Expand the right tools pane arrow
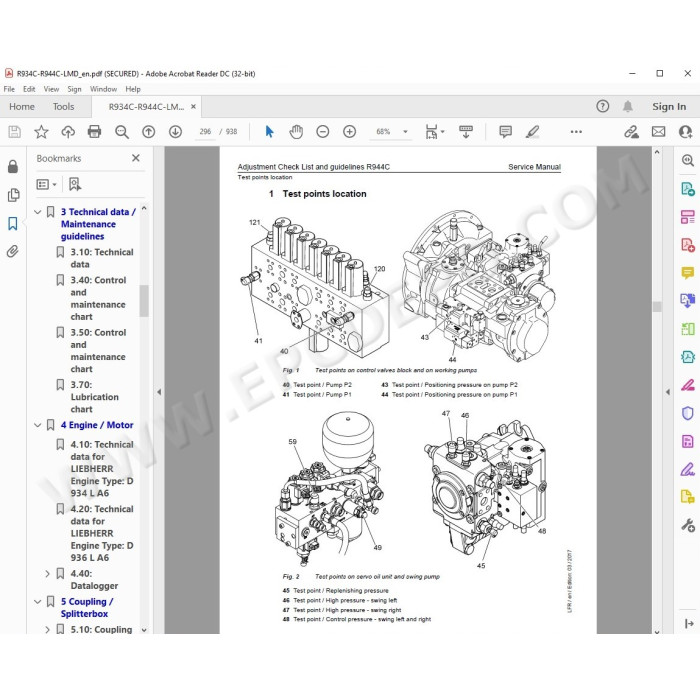The width and height of the screenshot is (700, 700). 689,623
